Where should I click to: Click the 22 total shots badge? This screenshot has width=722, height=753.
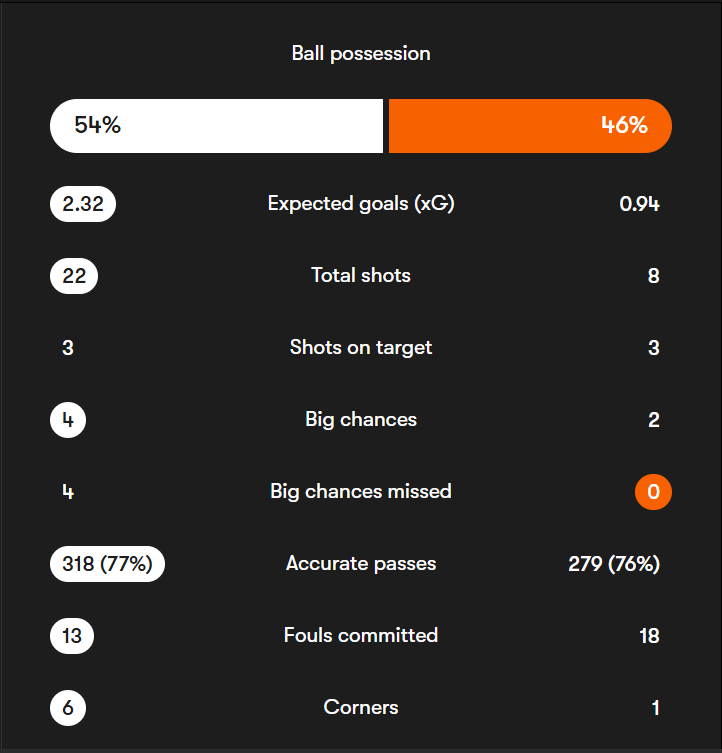(x=74, y=276)
